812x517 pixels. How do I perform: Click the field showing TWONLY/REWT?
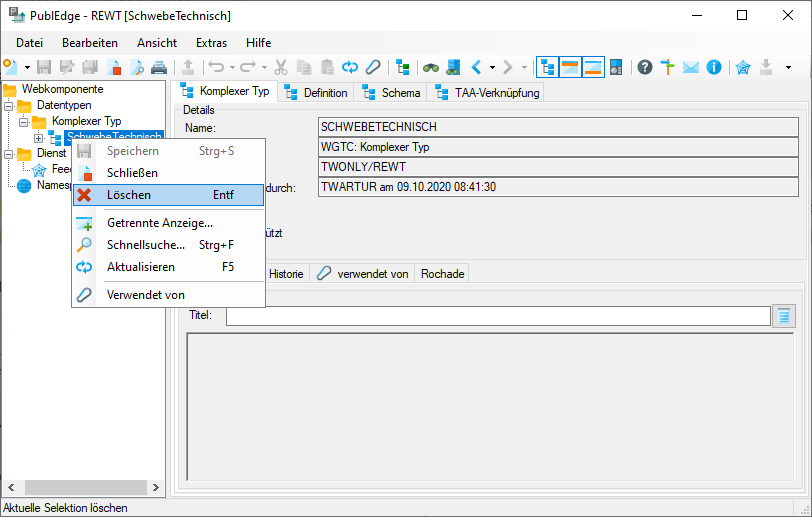(x=558, y=167)
